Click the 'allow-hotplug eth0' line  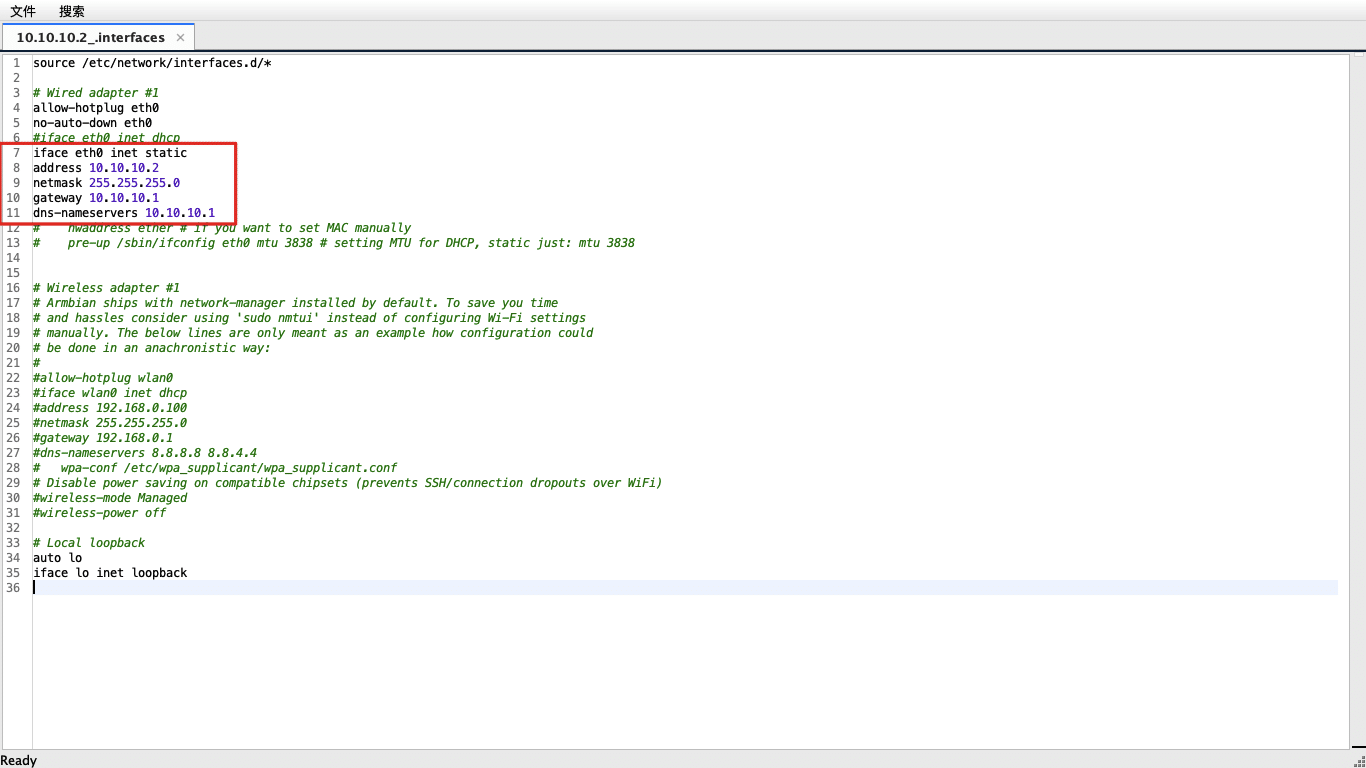point(96,108)
